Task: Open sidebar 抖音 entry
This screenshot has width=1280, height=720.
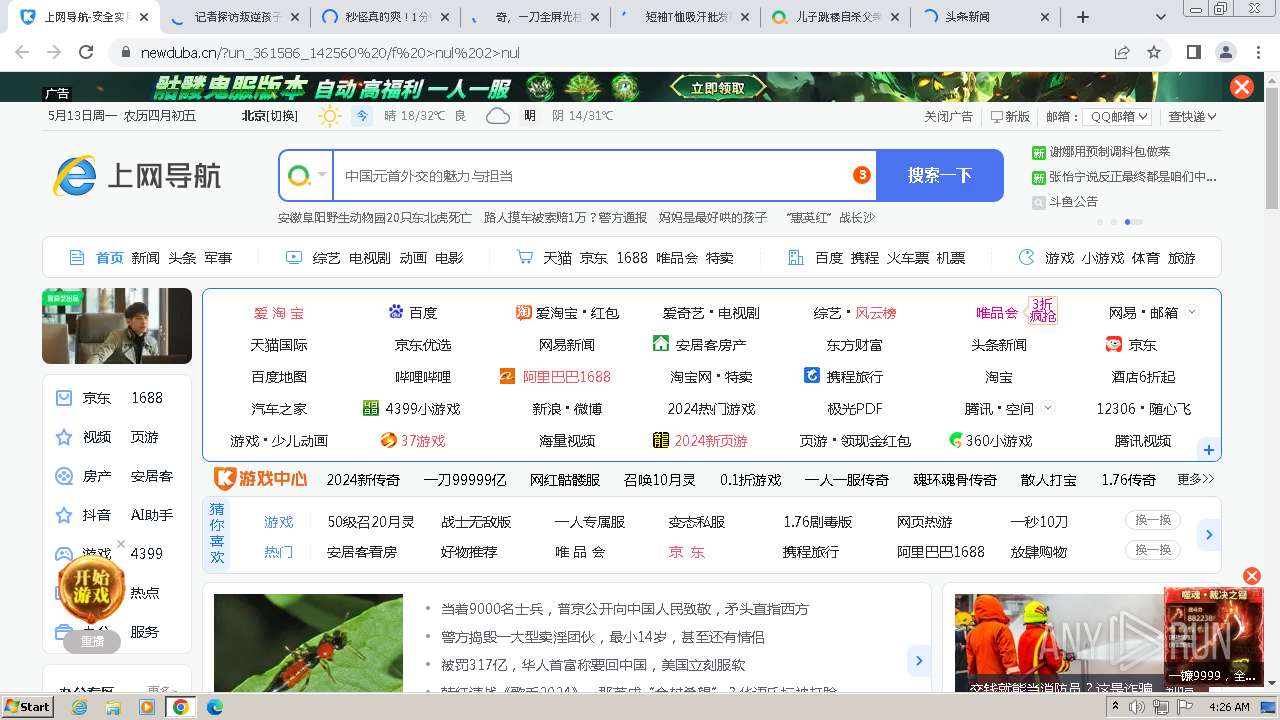Action: [x=82, y=515]
